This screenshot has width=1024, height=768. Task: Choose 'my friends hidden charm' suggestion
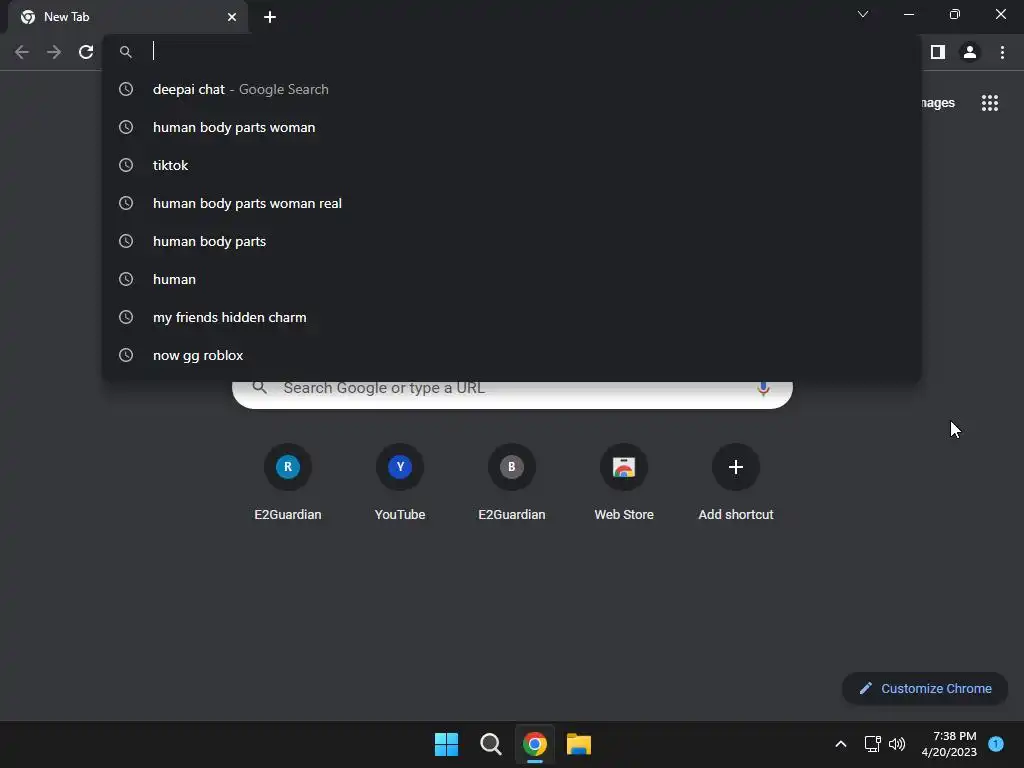coord(512,317)
